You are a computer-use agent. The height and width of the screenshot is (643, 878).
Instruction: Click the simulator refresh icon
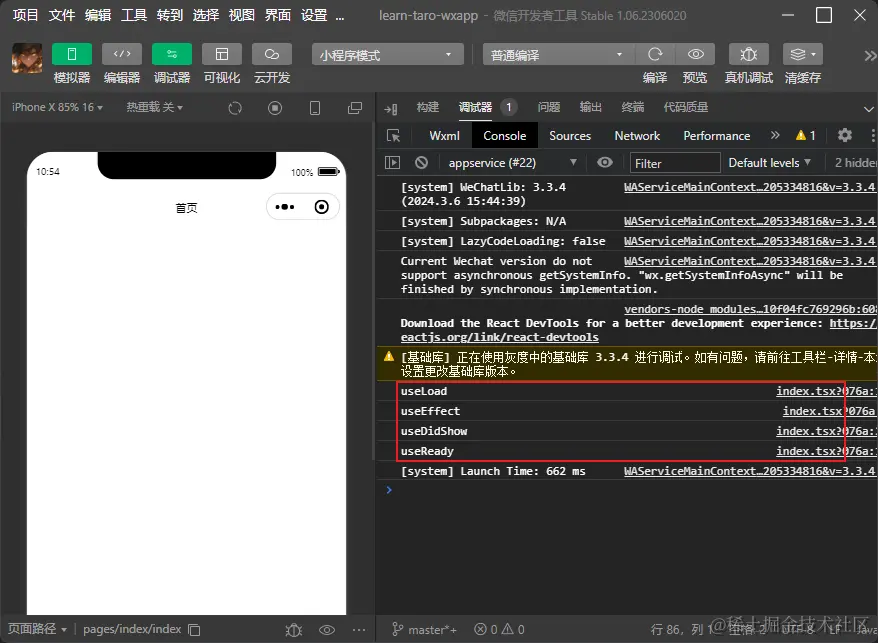(x=235, y=108)
